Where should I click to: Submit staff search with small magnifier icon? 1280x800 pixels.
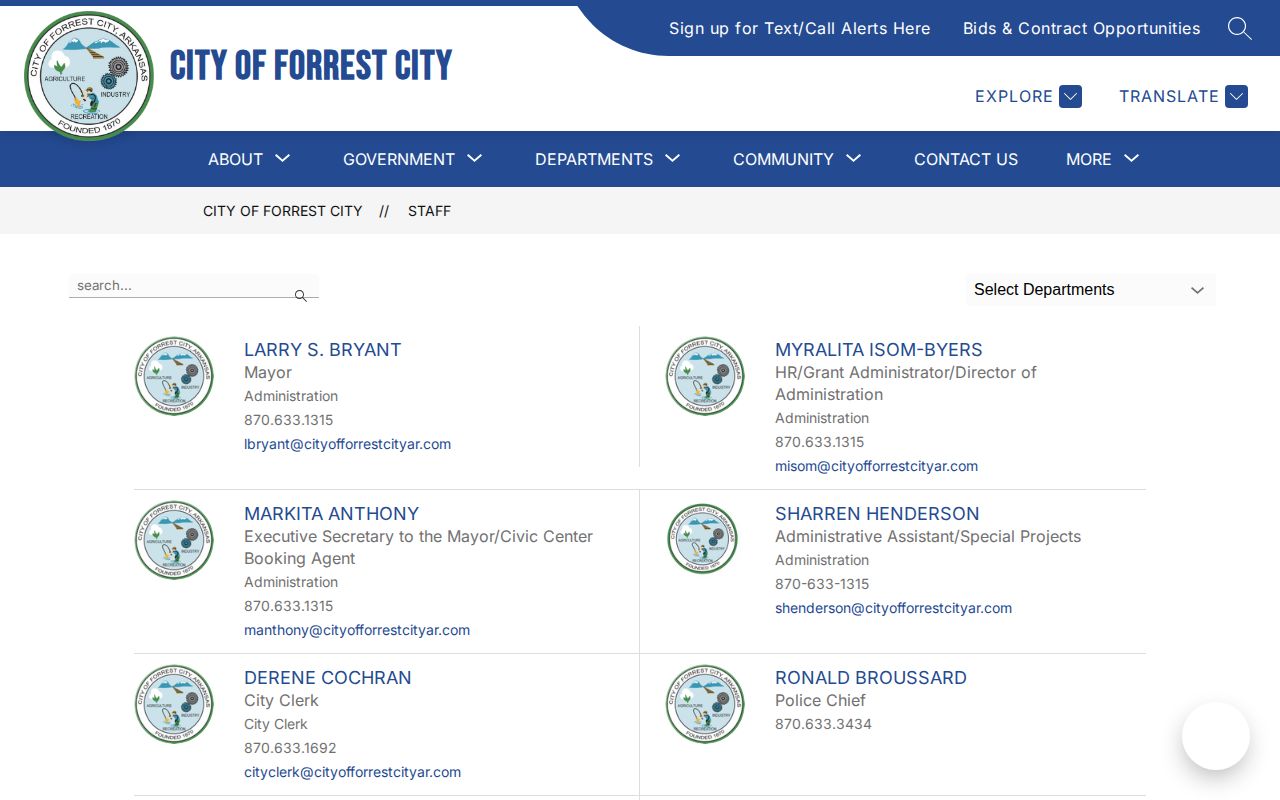300,296
